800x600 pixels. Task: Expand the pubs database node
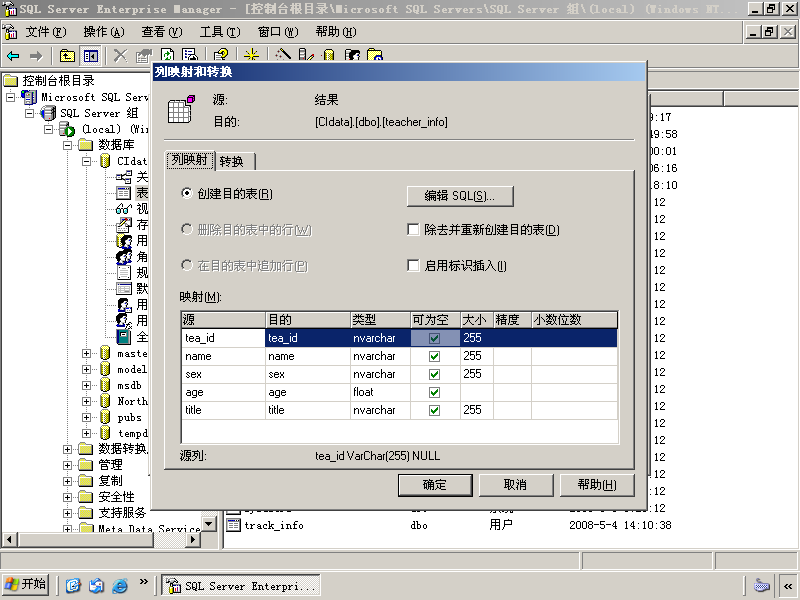[87, 417]
